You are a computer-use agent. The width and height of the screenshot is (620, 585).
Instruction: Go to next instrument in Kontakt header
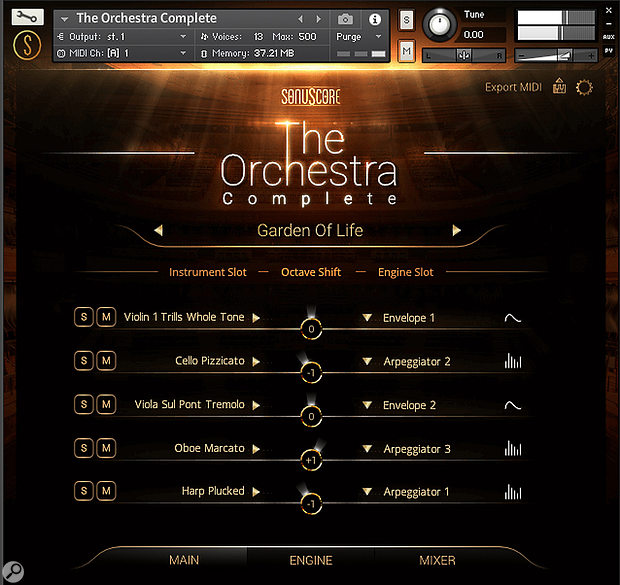coord(318,19)
